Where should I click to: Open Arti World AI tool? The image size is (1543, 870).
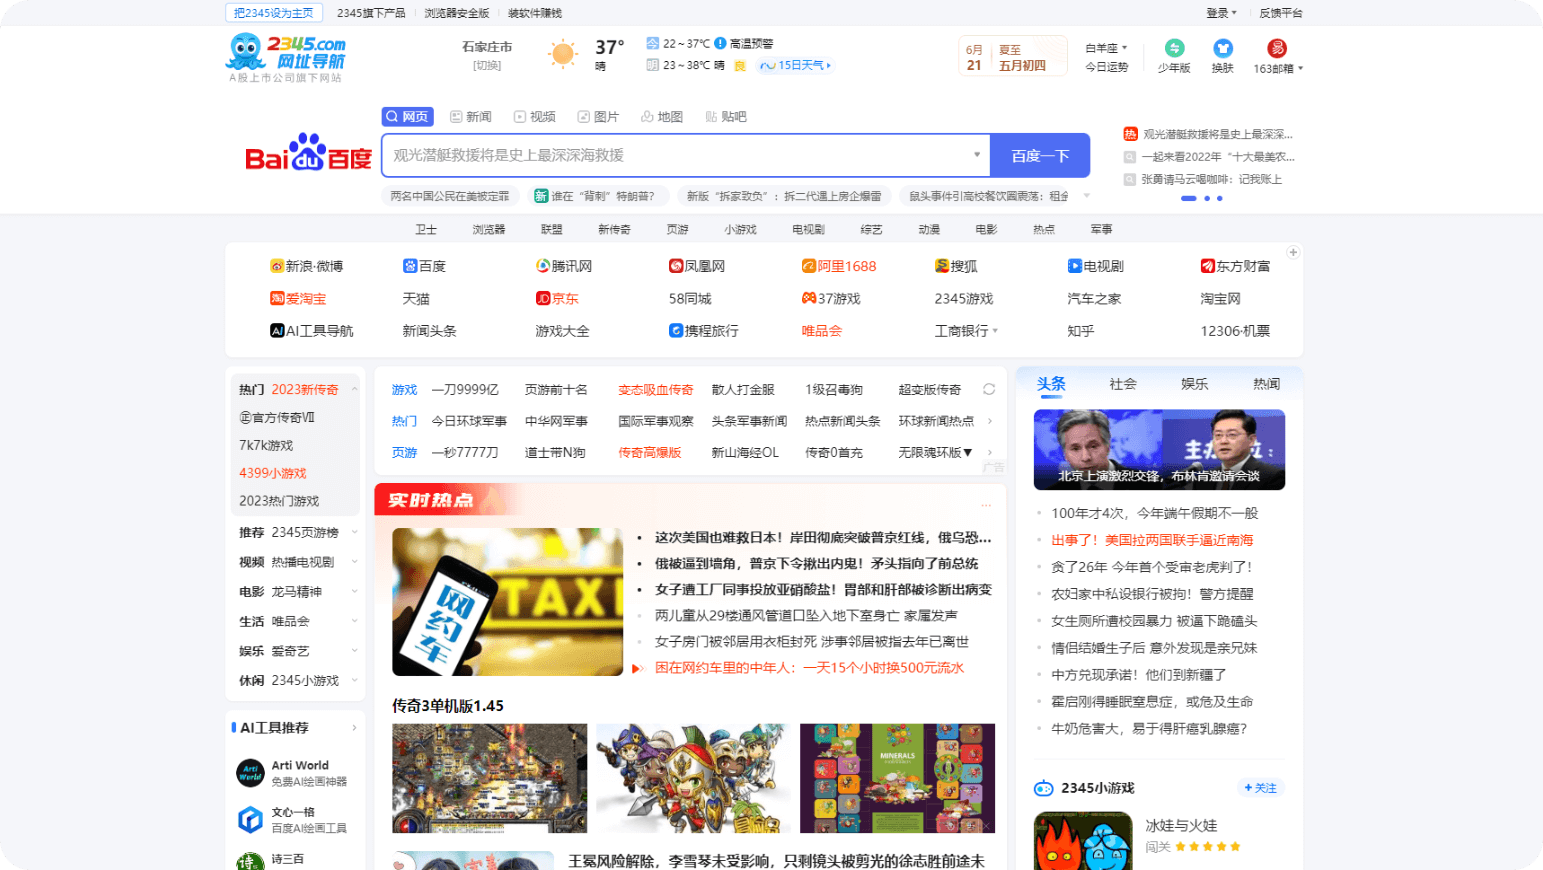click(x=292, y=772)
